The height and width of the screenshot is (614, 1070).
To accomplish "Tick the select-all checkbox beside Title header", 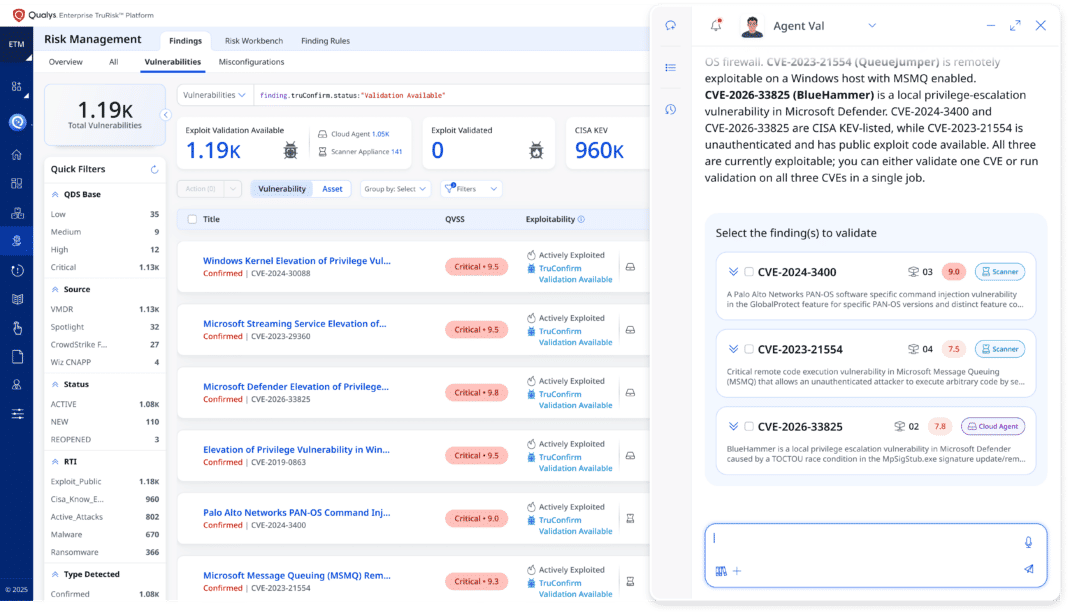I will pyautogui.click(x=192, y=219).
